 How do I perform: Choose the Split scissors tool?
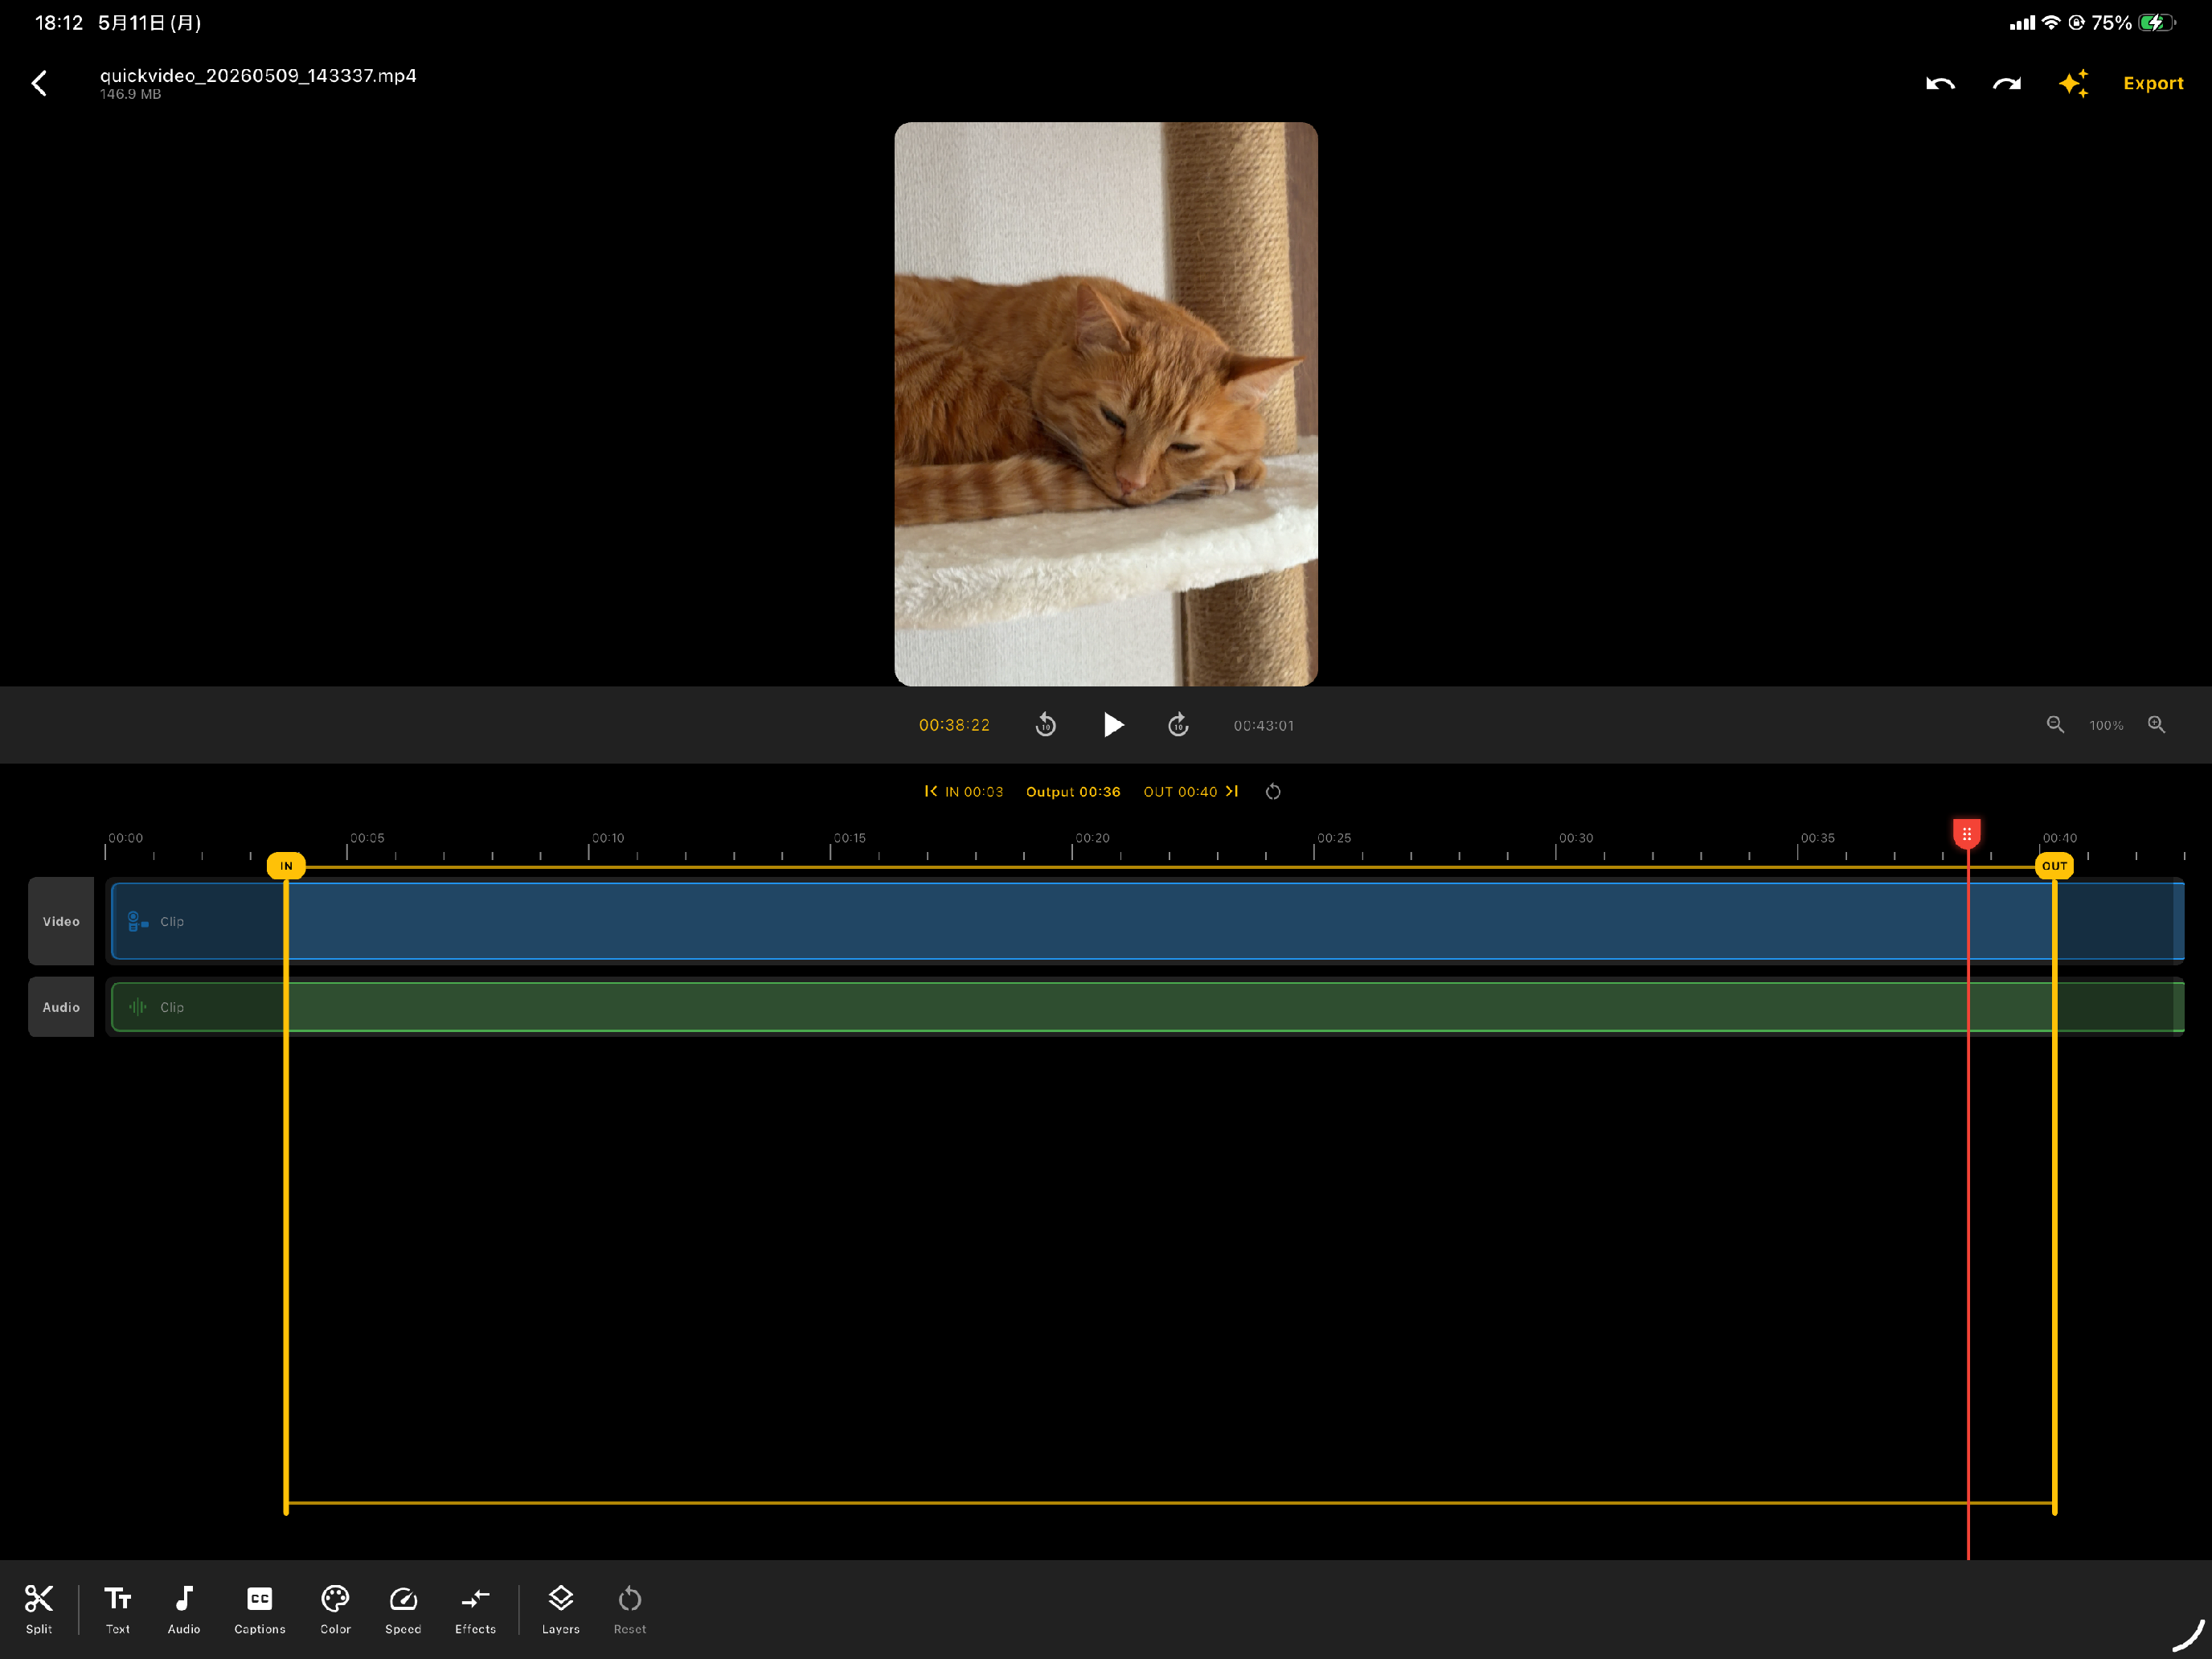click(39, 1609)
